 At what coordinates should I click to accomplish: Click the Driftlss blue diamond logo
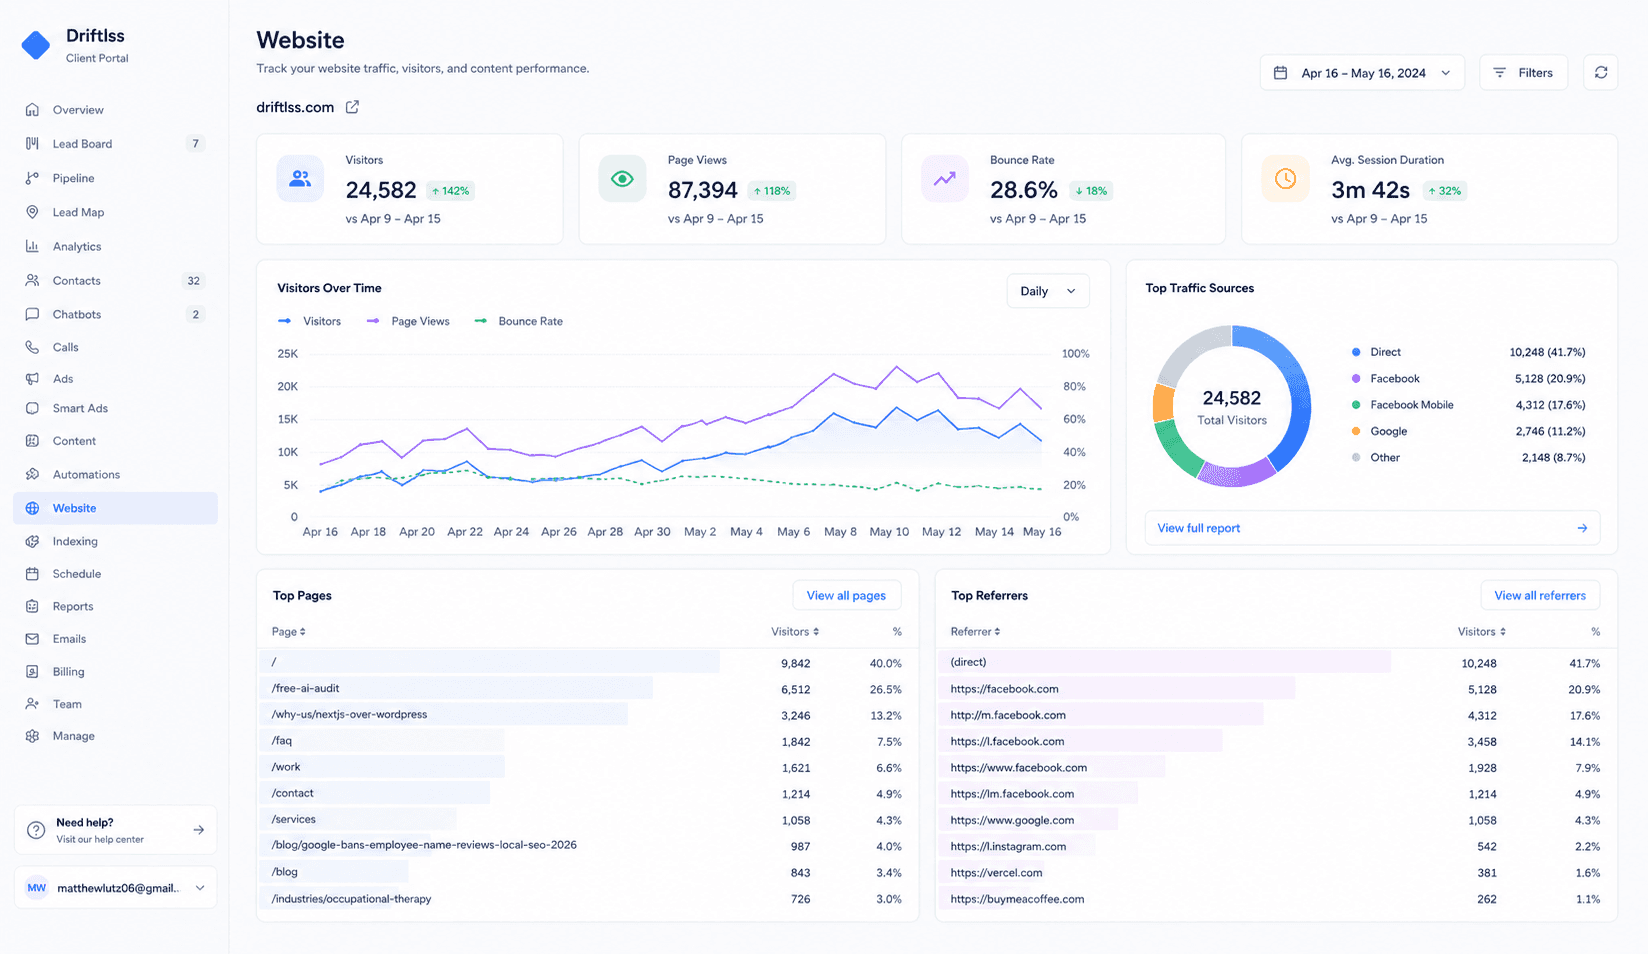coord(36,45)
